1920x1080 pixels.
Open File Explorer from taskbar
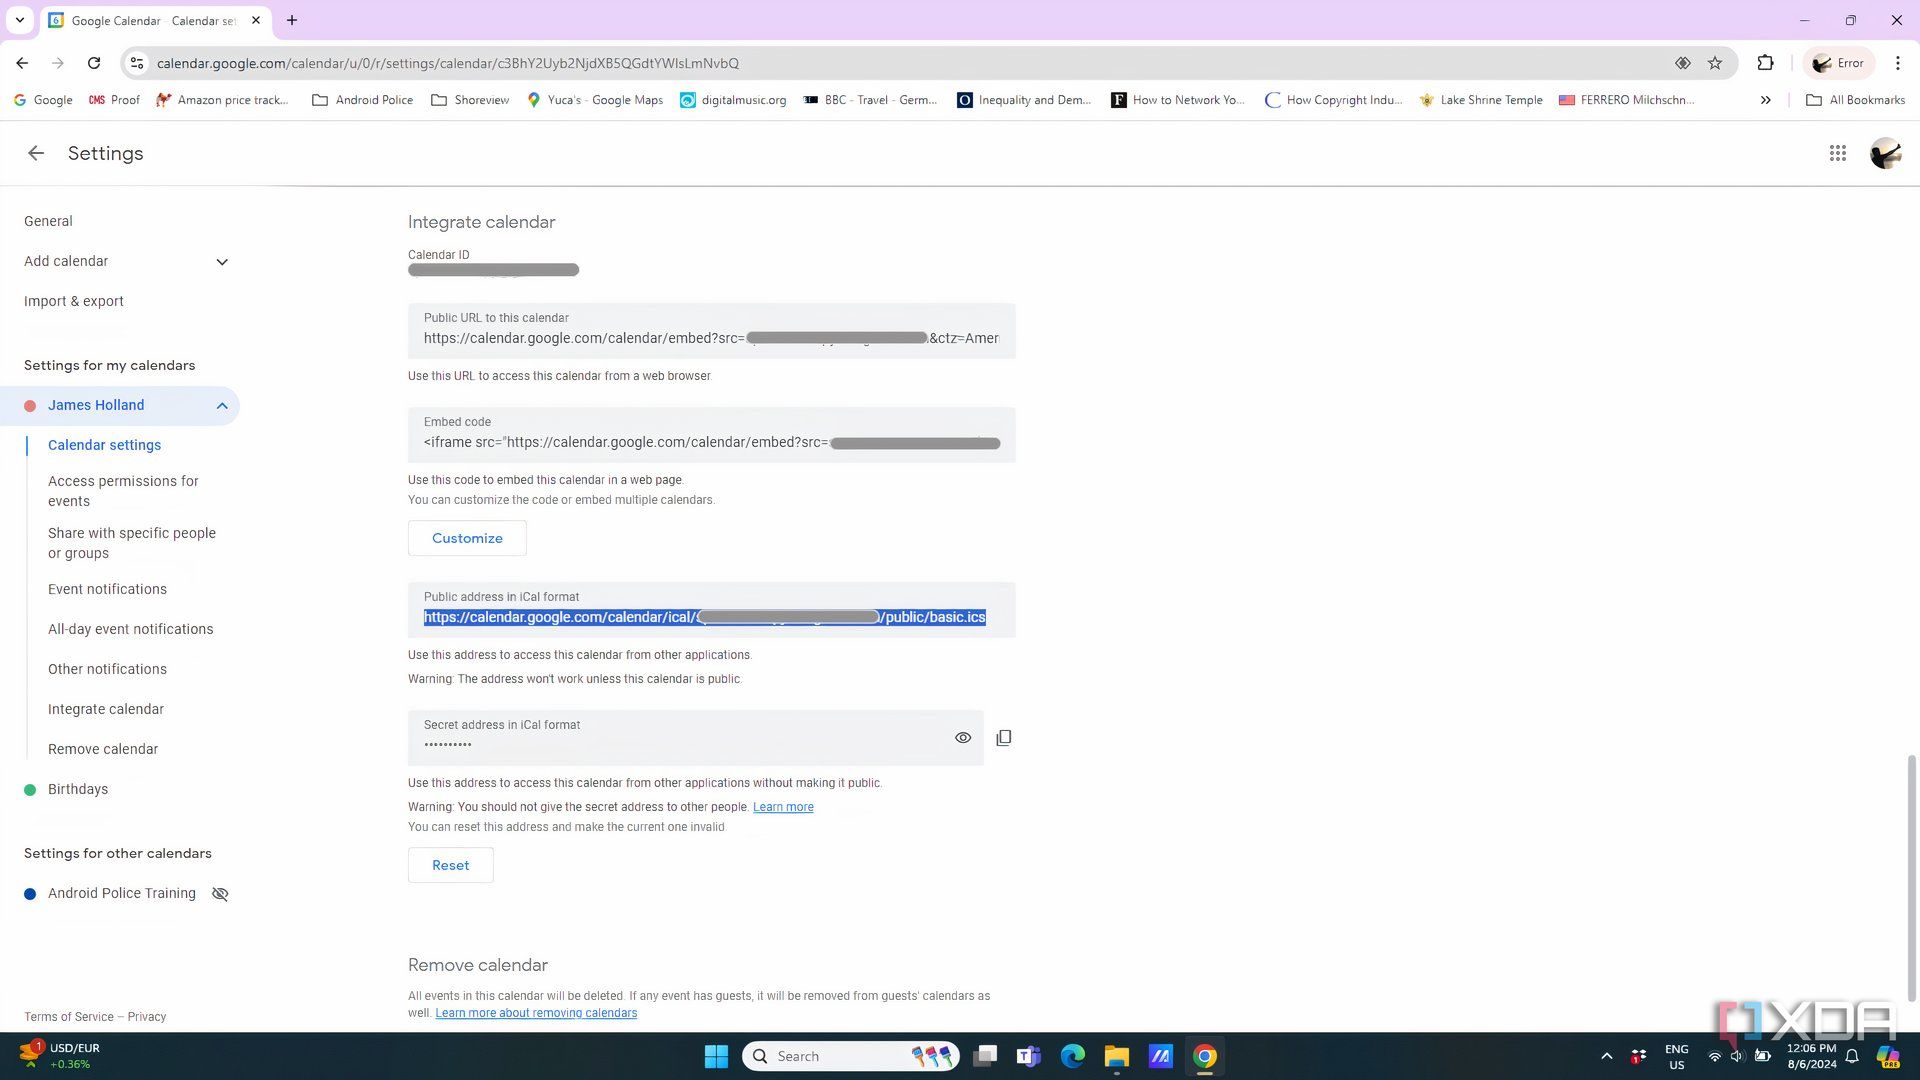point(1116,1056)
